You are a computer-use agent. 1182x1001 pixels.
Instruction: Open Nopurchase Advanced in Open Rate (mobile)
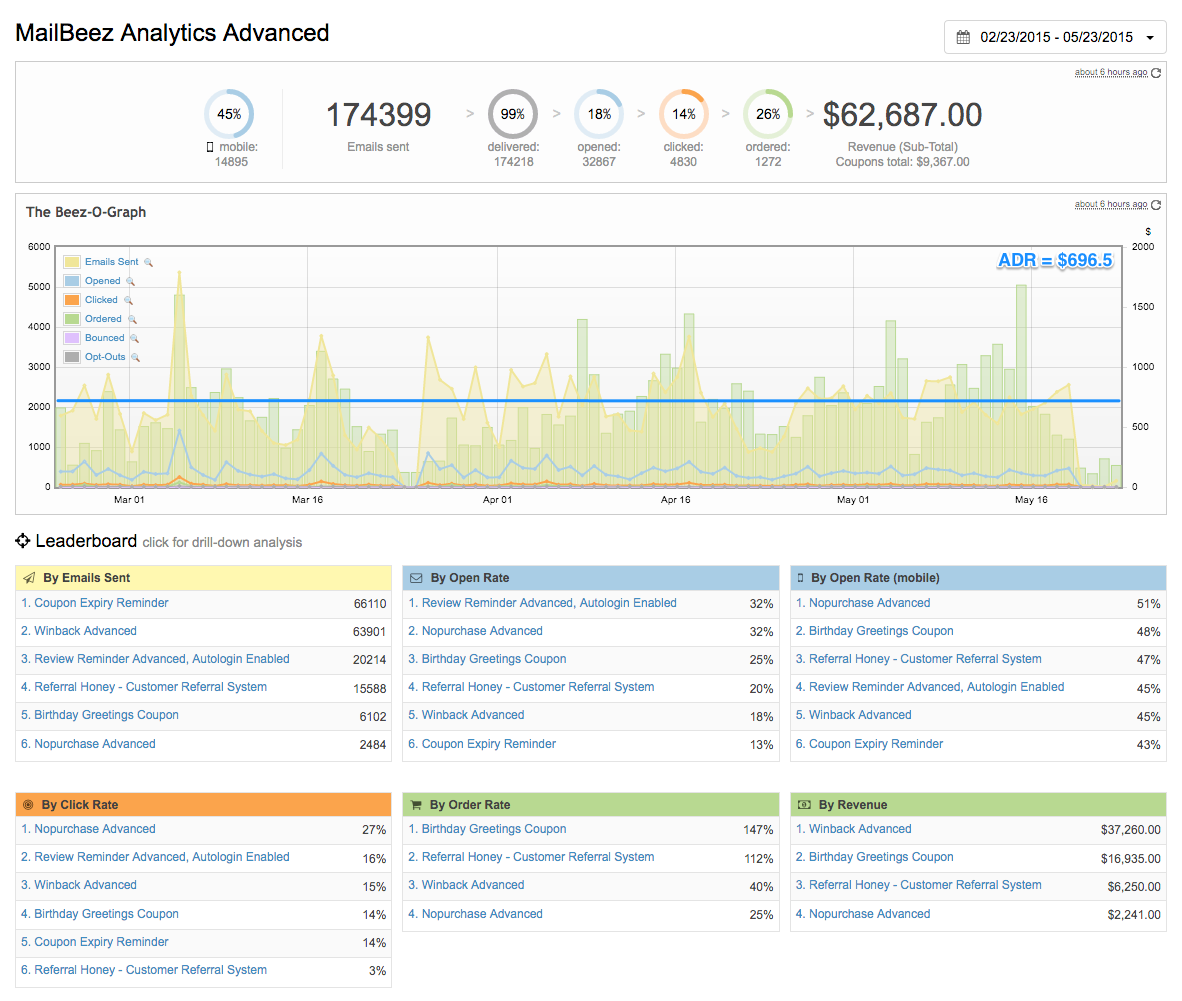click(x=869, y=603)
